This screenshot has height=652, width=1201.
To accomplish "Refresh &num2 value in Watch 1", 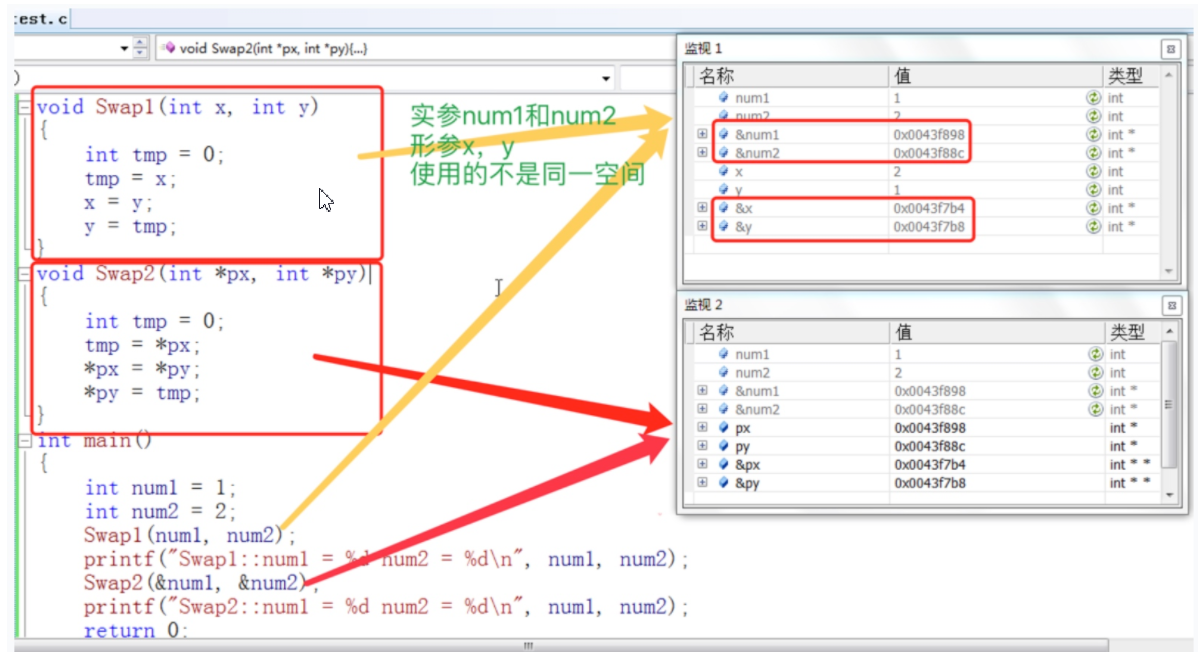I will point(1095,153).
